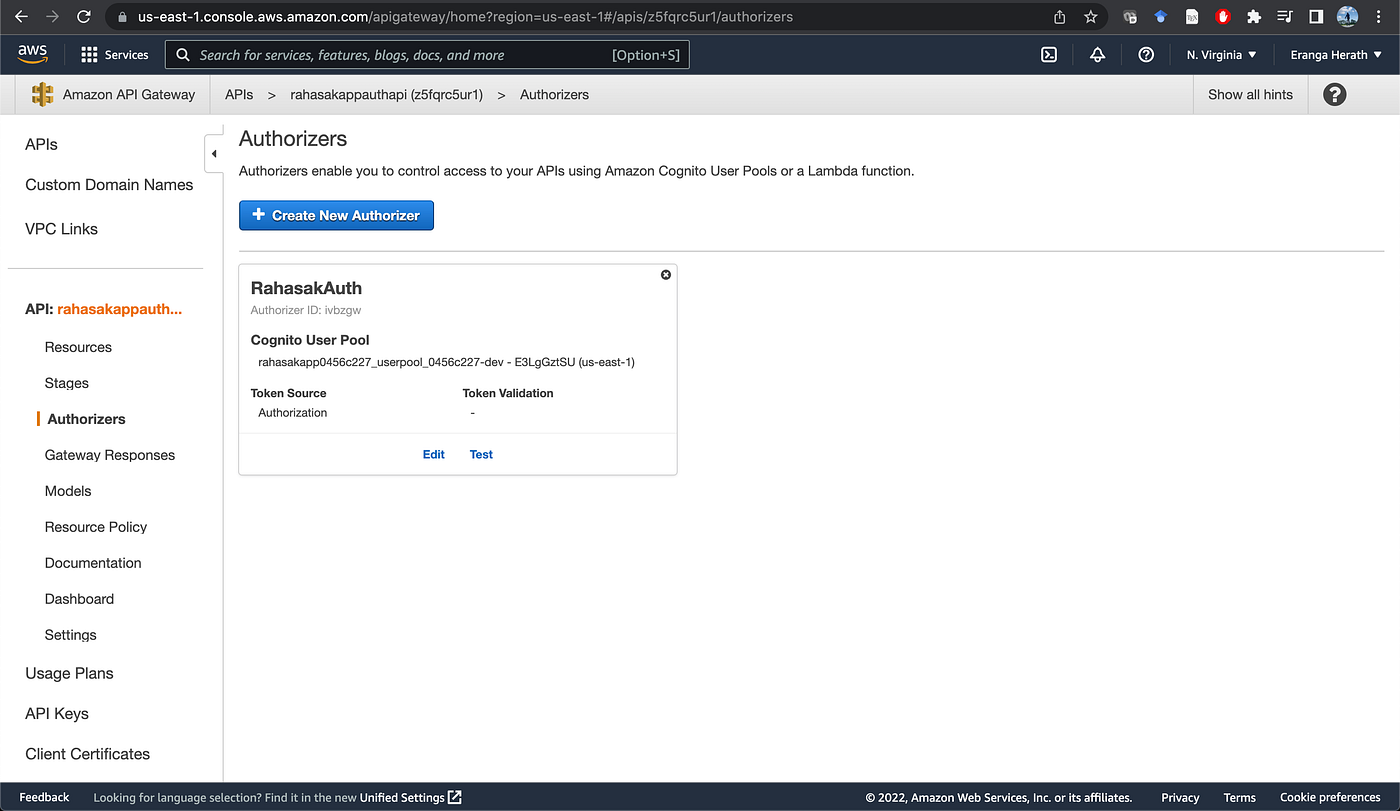Viewport: 1400px width, 811px height.
Task: Open Client Certificates
Action: (87, 754)
